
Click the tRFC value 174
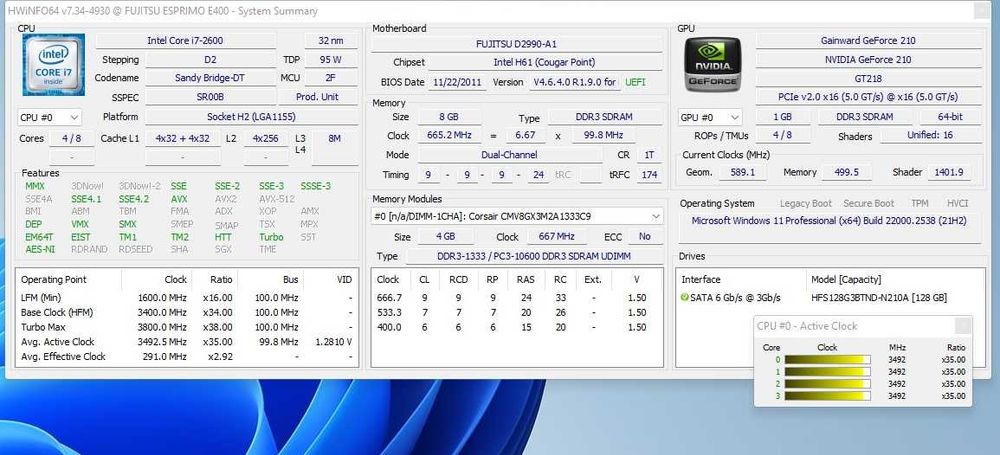click(x=649, y=174)
